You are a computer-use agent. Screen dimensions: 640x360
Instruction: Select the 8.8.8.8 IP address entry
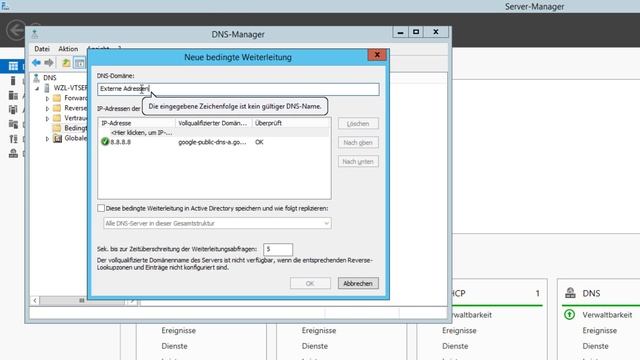120,142
